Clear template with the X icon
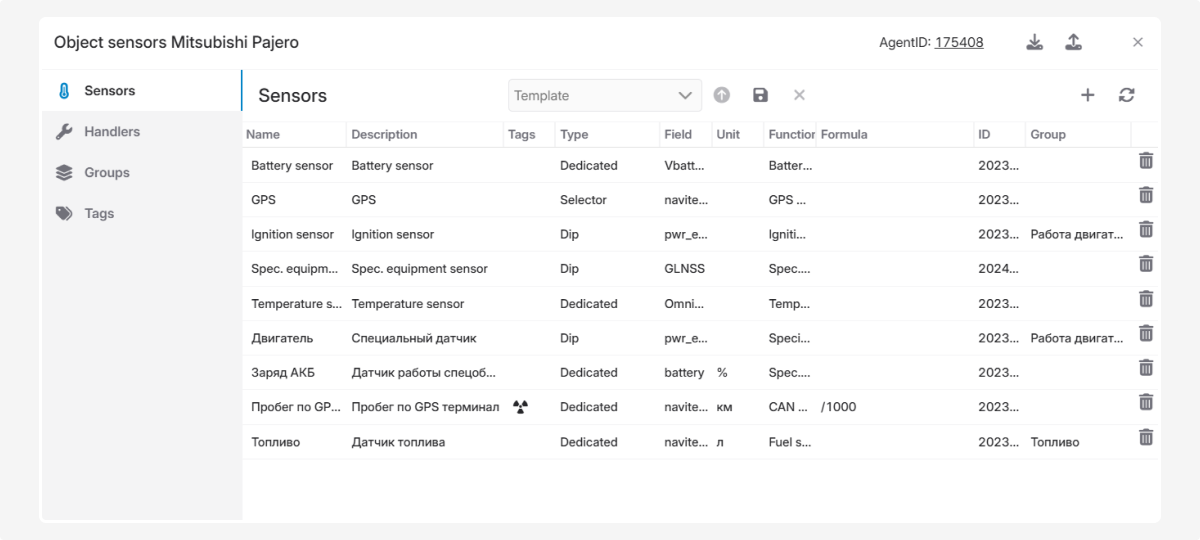Screen dimensions: 1200x540 tap(799, 95)
